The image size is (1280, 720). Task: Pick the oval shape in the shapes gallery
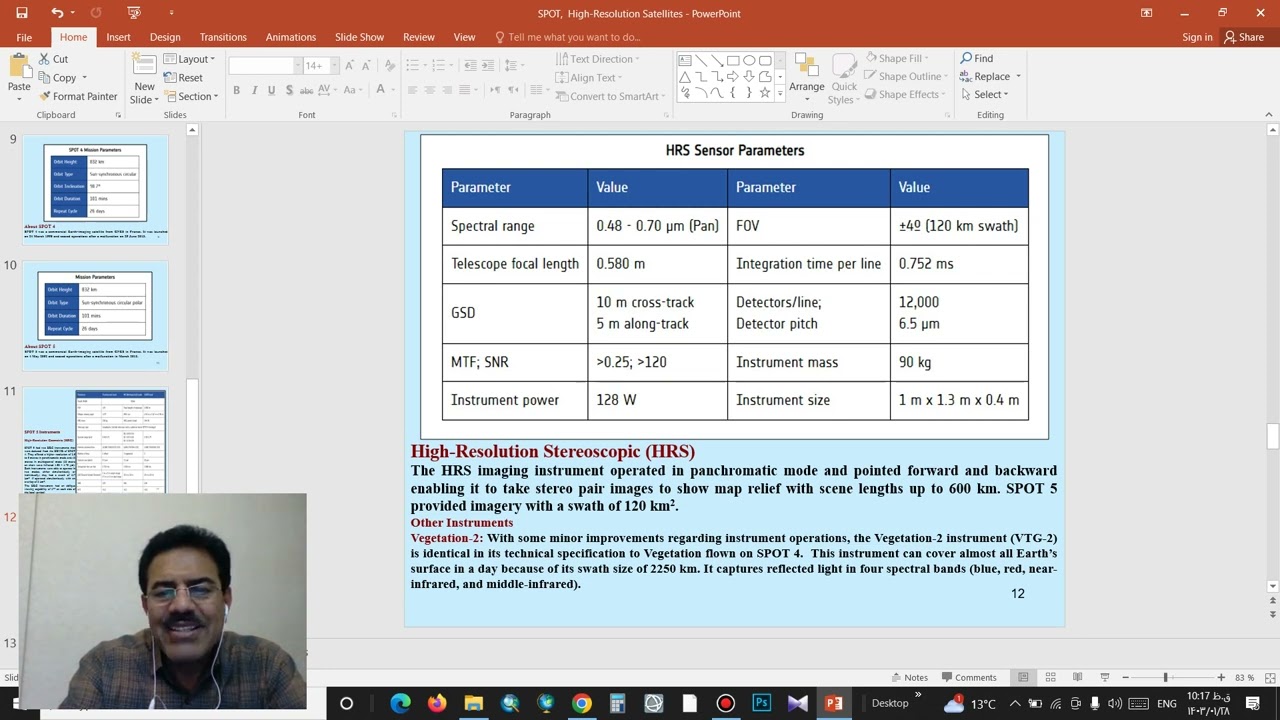point(749,60)
